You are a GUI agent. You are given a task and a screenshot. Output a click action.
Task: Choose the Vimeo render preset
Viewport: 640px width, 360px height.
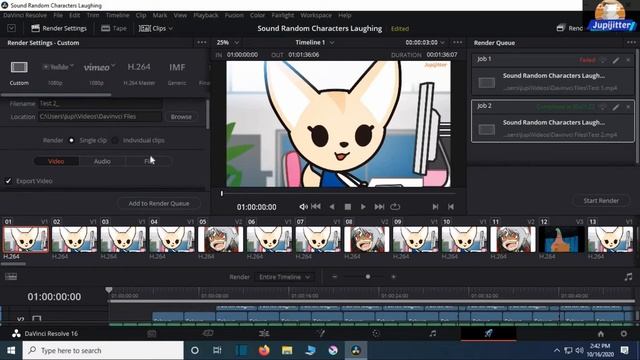(x=99, y=67)
